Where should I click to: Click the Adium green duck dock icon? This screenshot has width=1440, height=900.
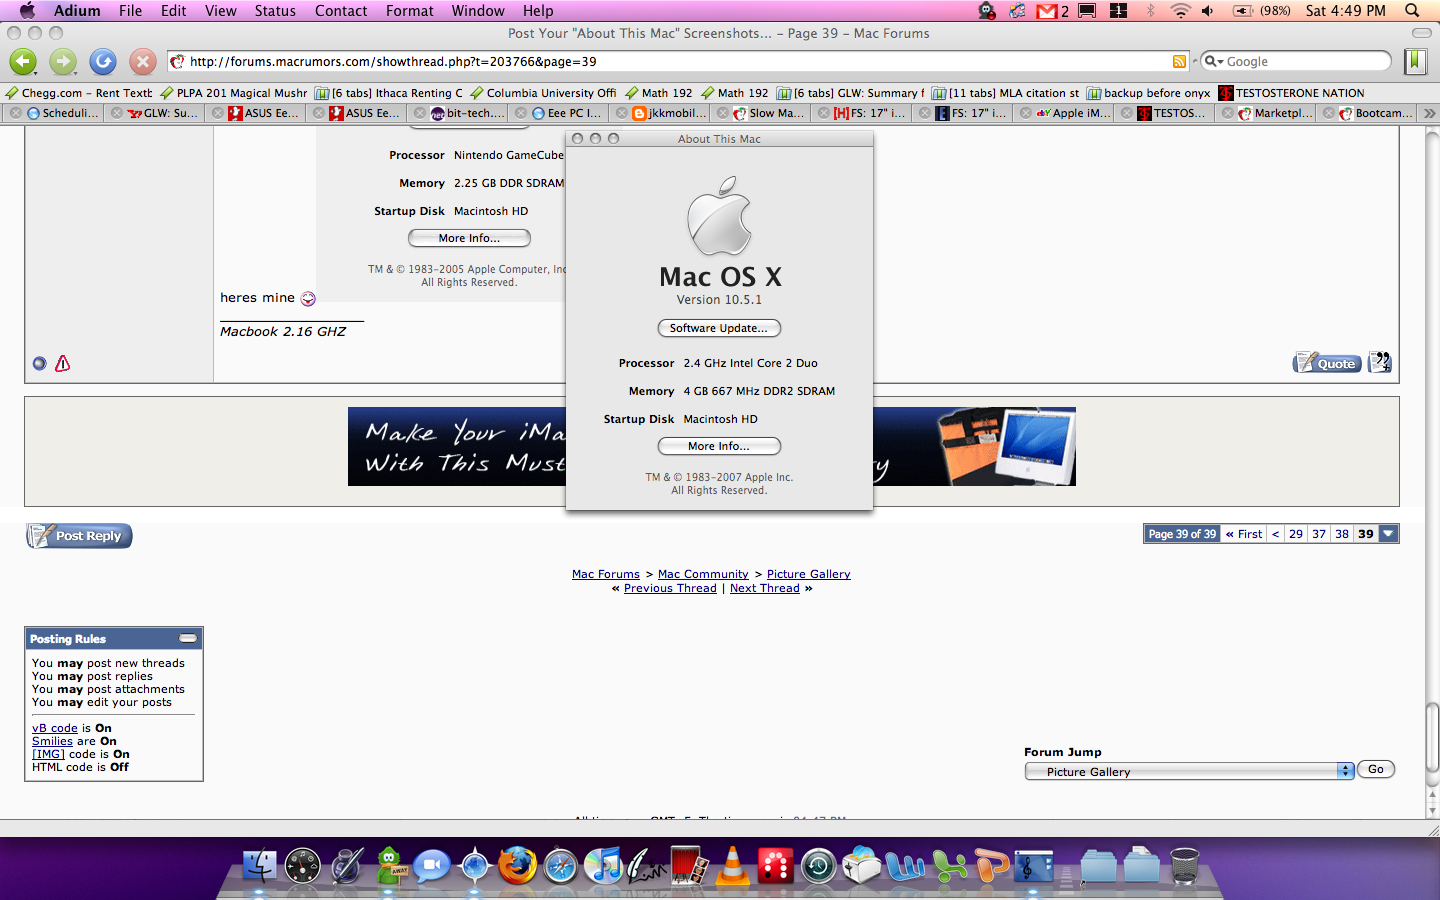[389, 866]
